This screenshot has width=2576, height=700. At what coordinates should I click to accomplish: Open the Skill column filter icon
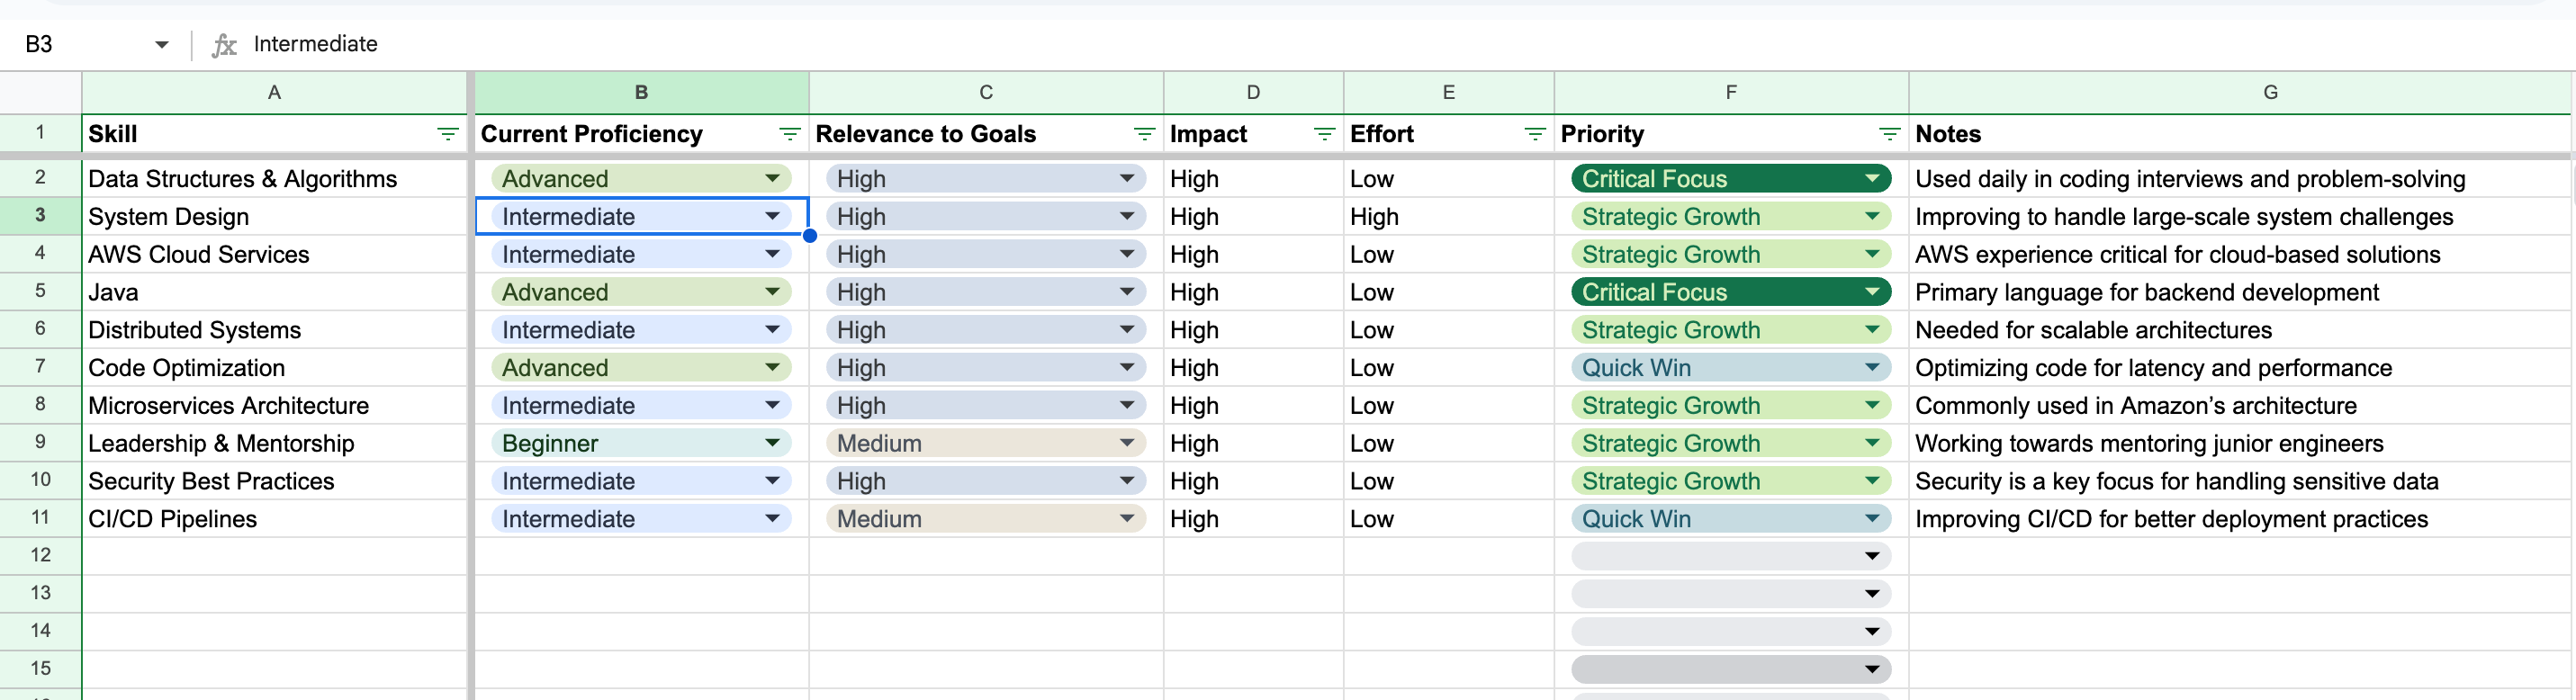tap(447, 134)
